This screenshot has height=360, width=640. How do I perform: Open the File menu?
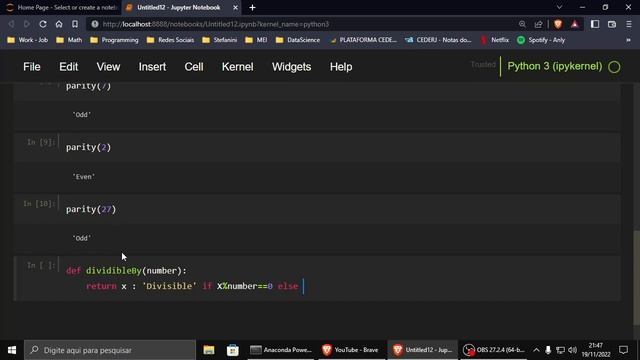click(x=31, y=67)
